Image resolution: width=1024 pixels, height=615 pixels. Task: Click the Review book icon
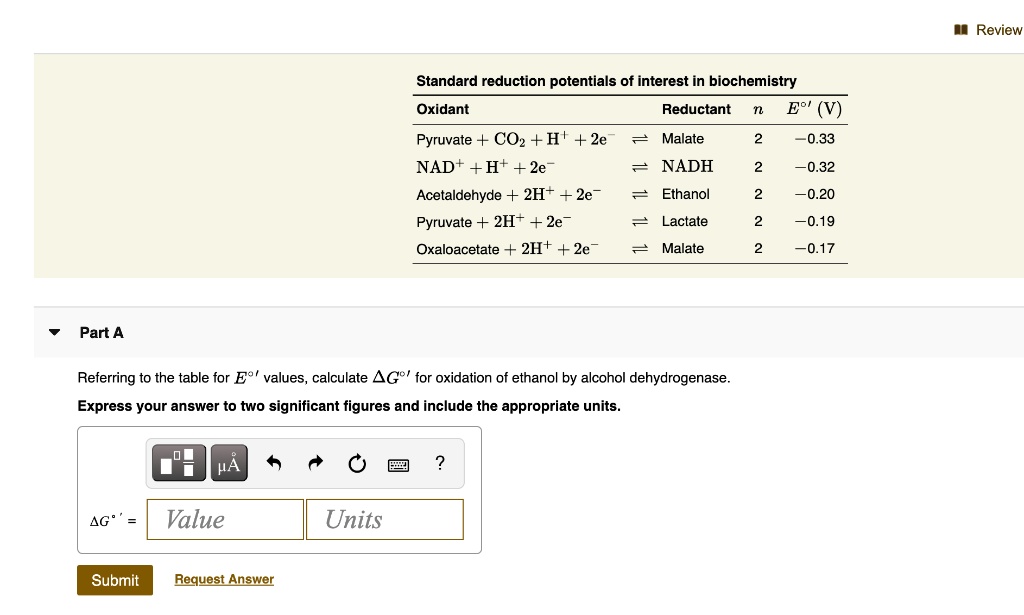click(961, 29)
